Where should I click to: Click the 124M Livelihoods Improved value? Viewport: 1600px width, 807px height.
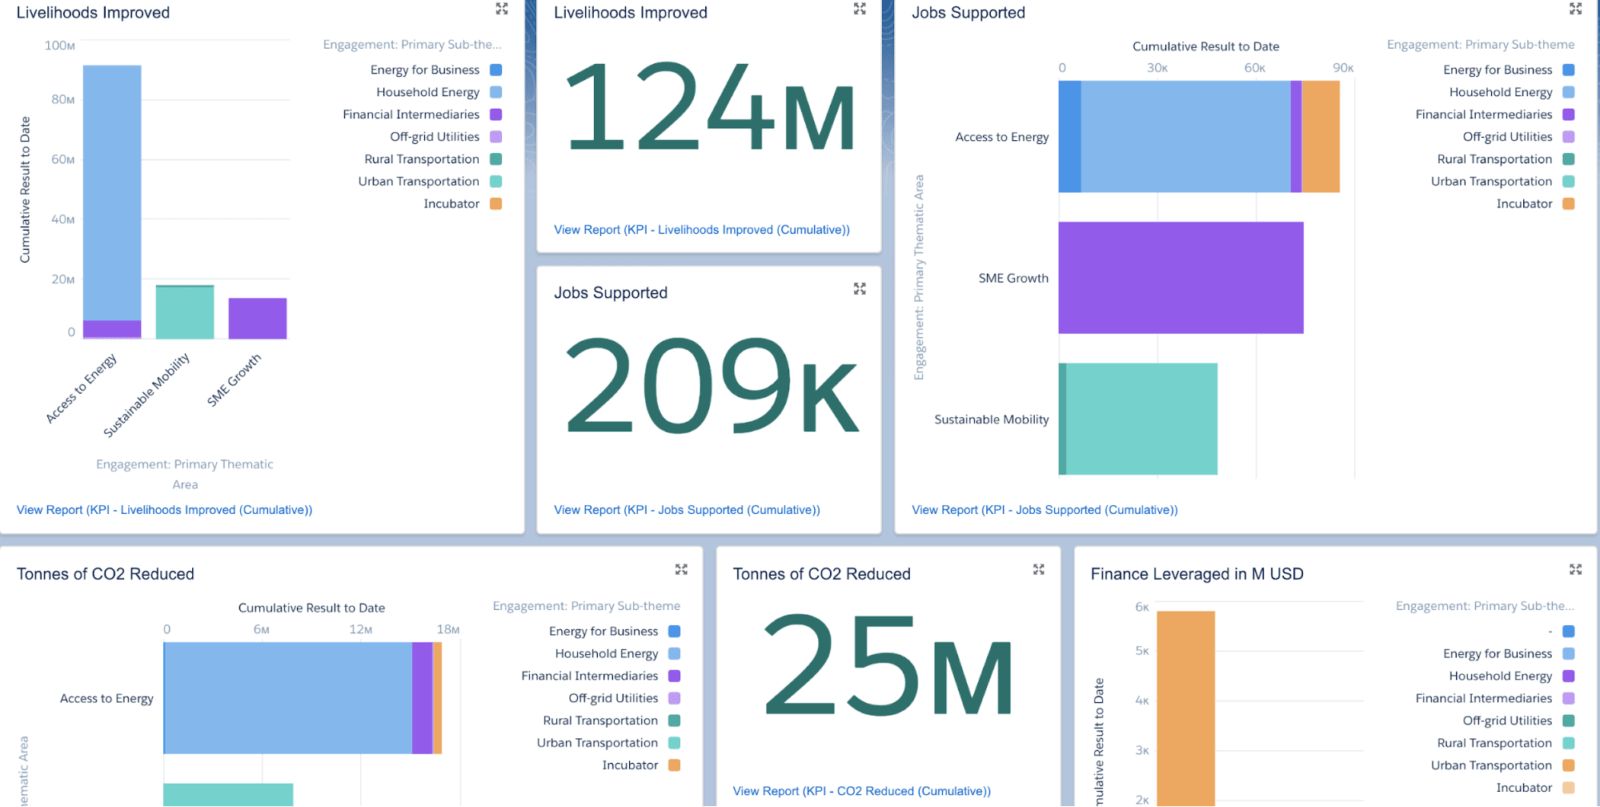711,108
